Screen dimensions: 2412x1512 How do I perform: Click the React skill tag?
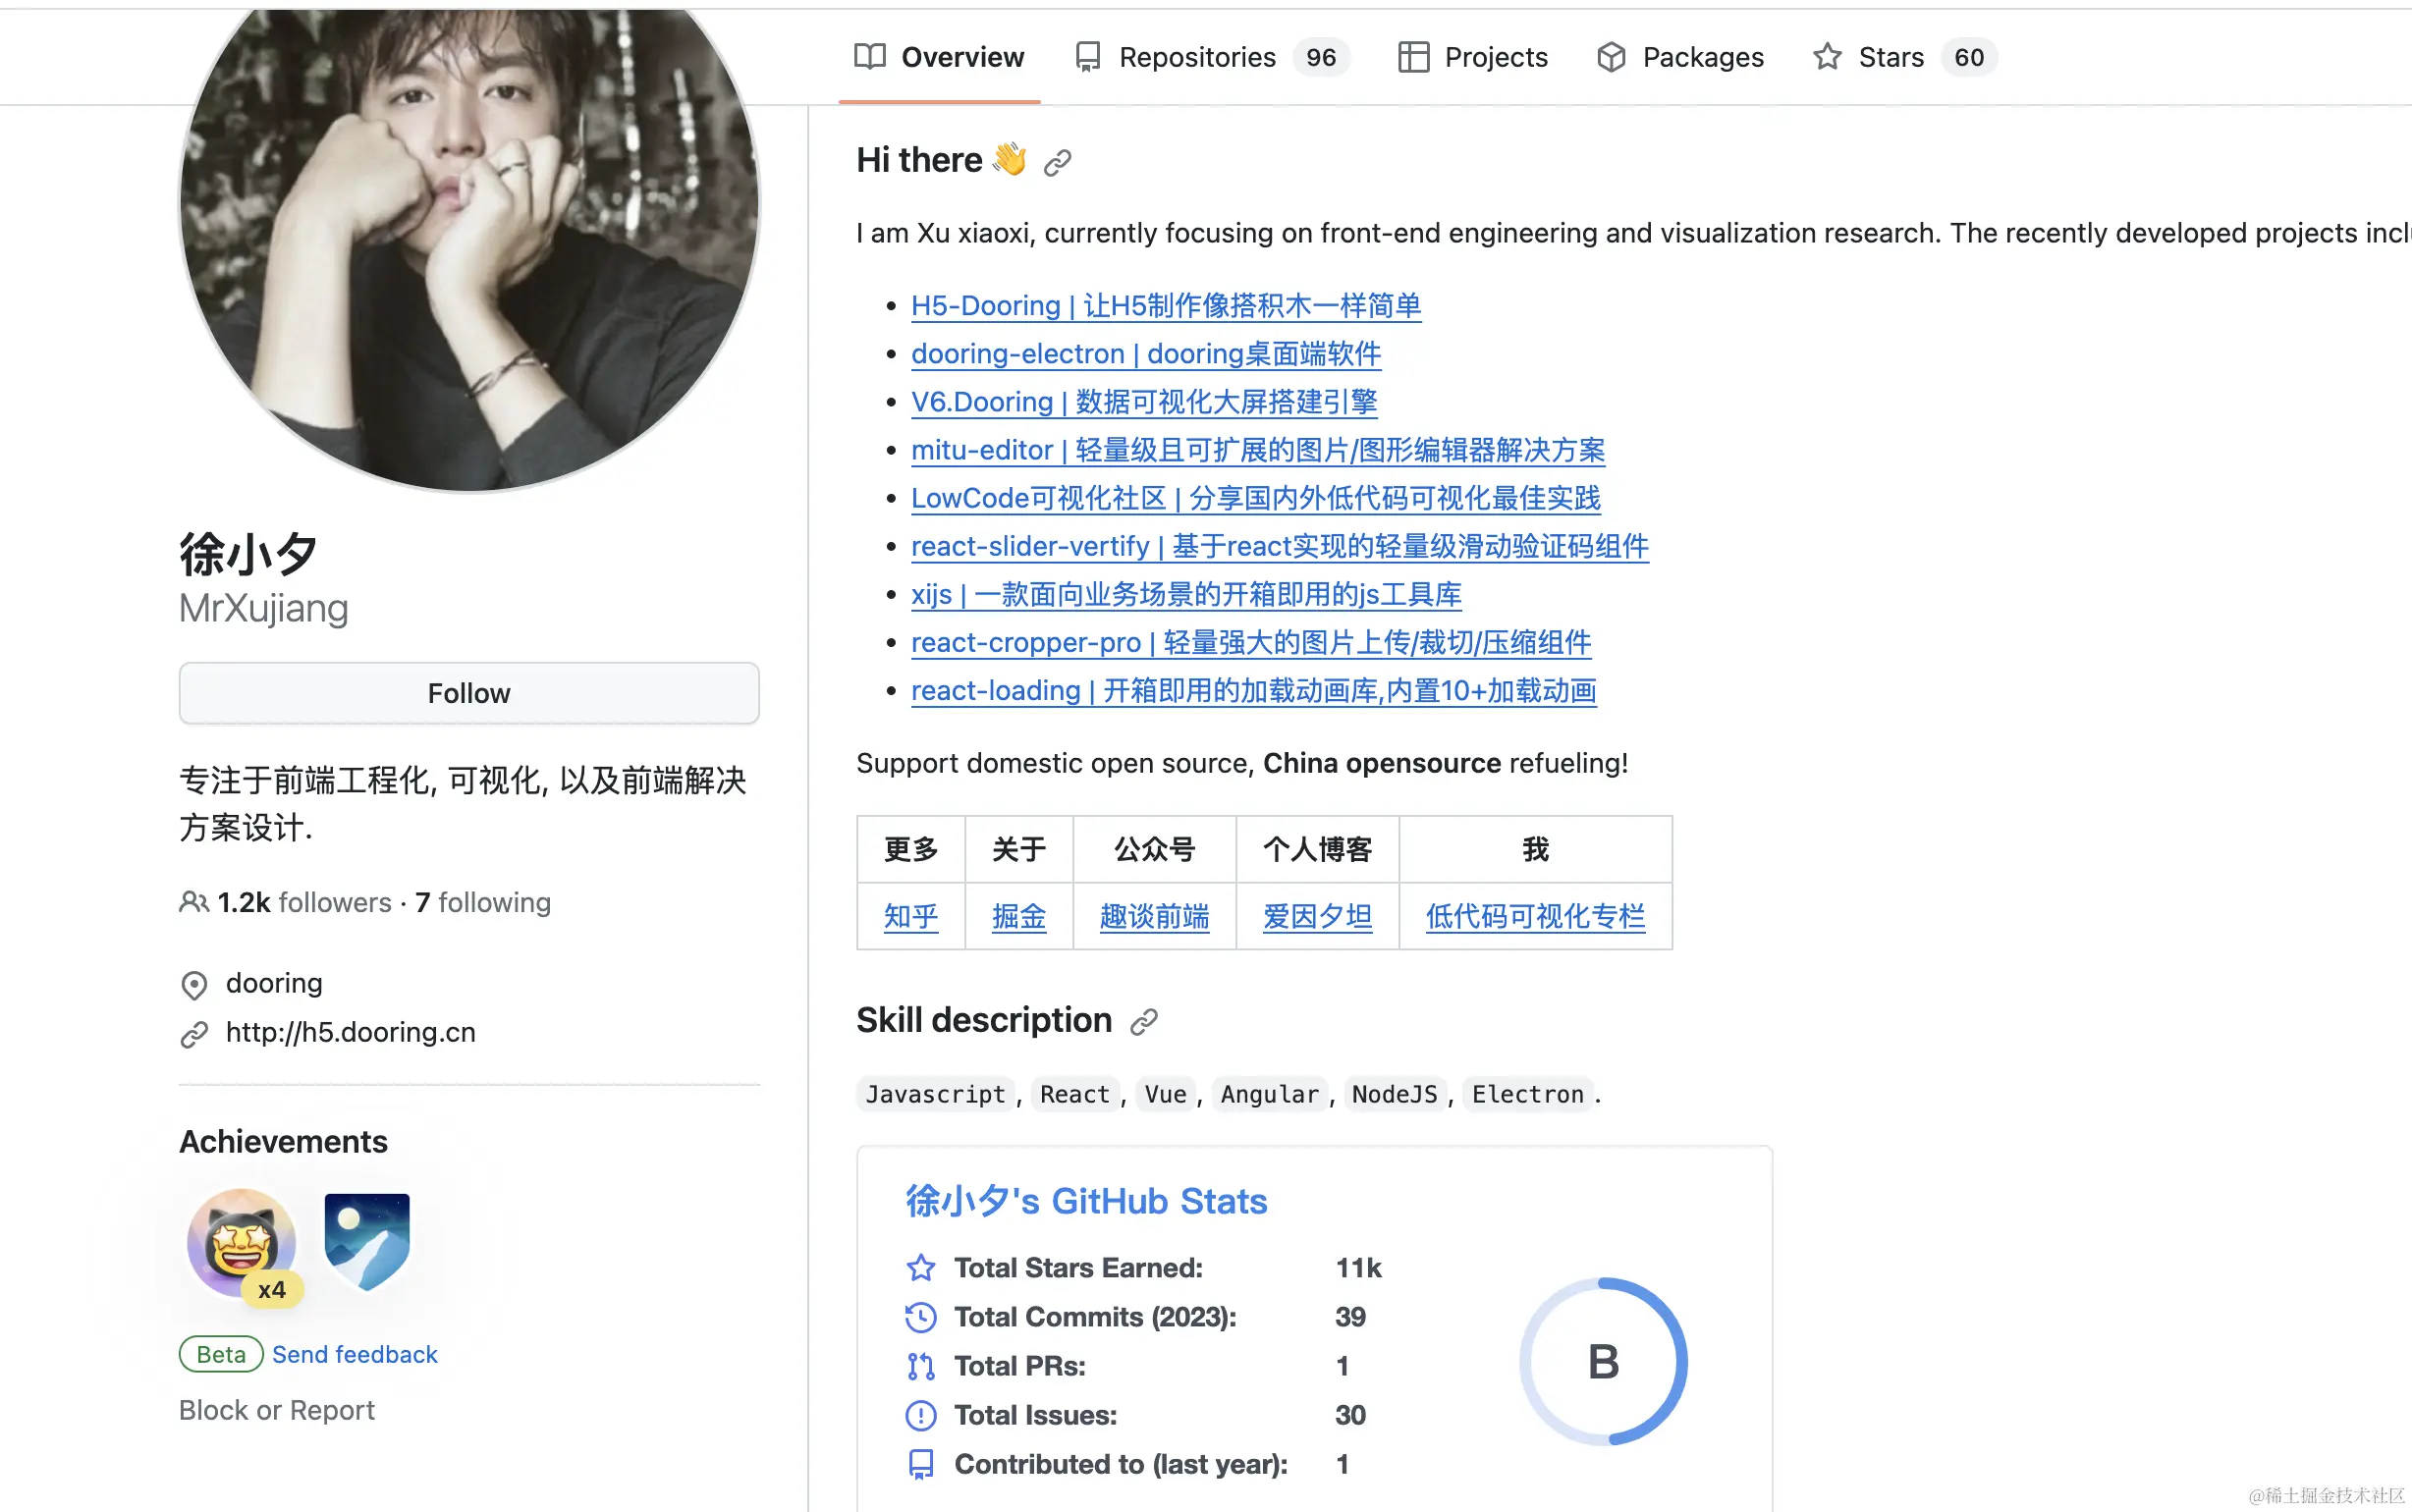(x=1075, y=1094)
